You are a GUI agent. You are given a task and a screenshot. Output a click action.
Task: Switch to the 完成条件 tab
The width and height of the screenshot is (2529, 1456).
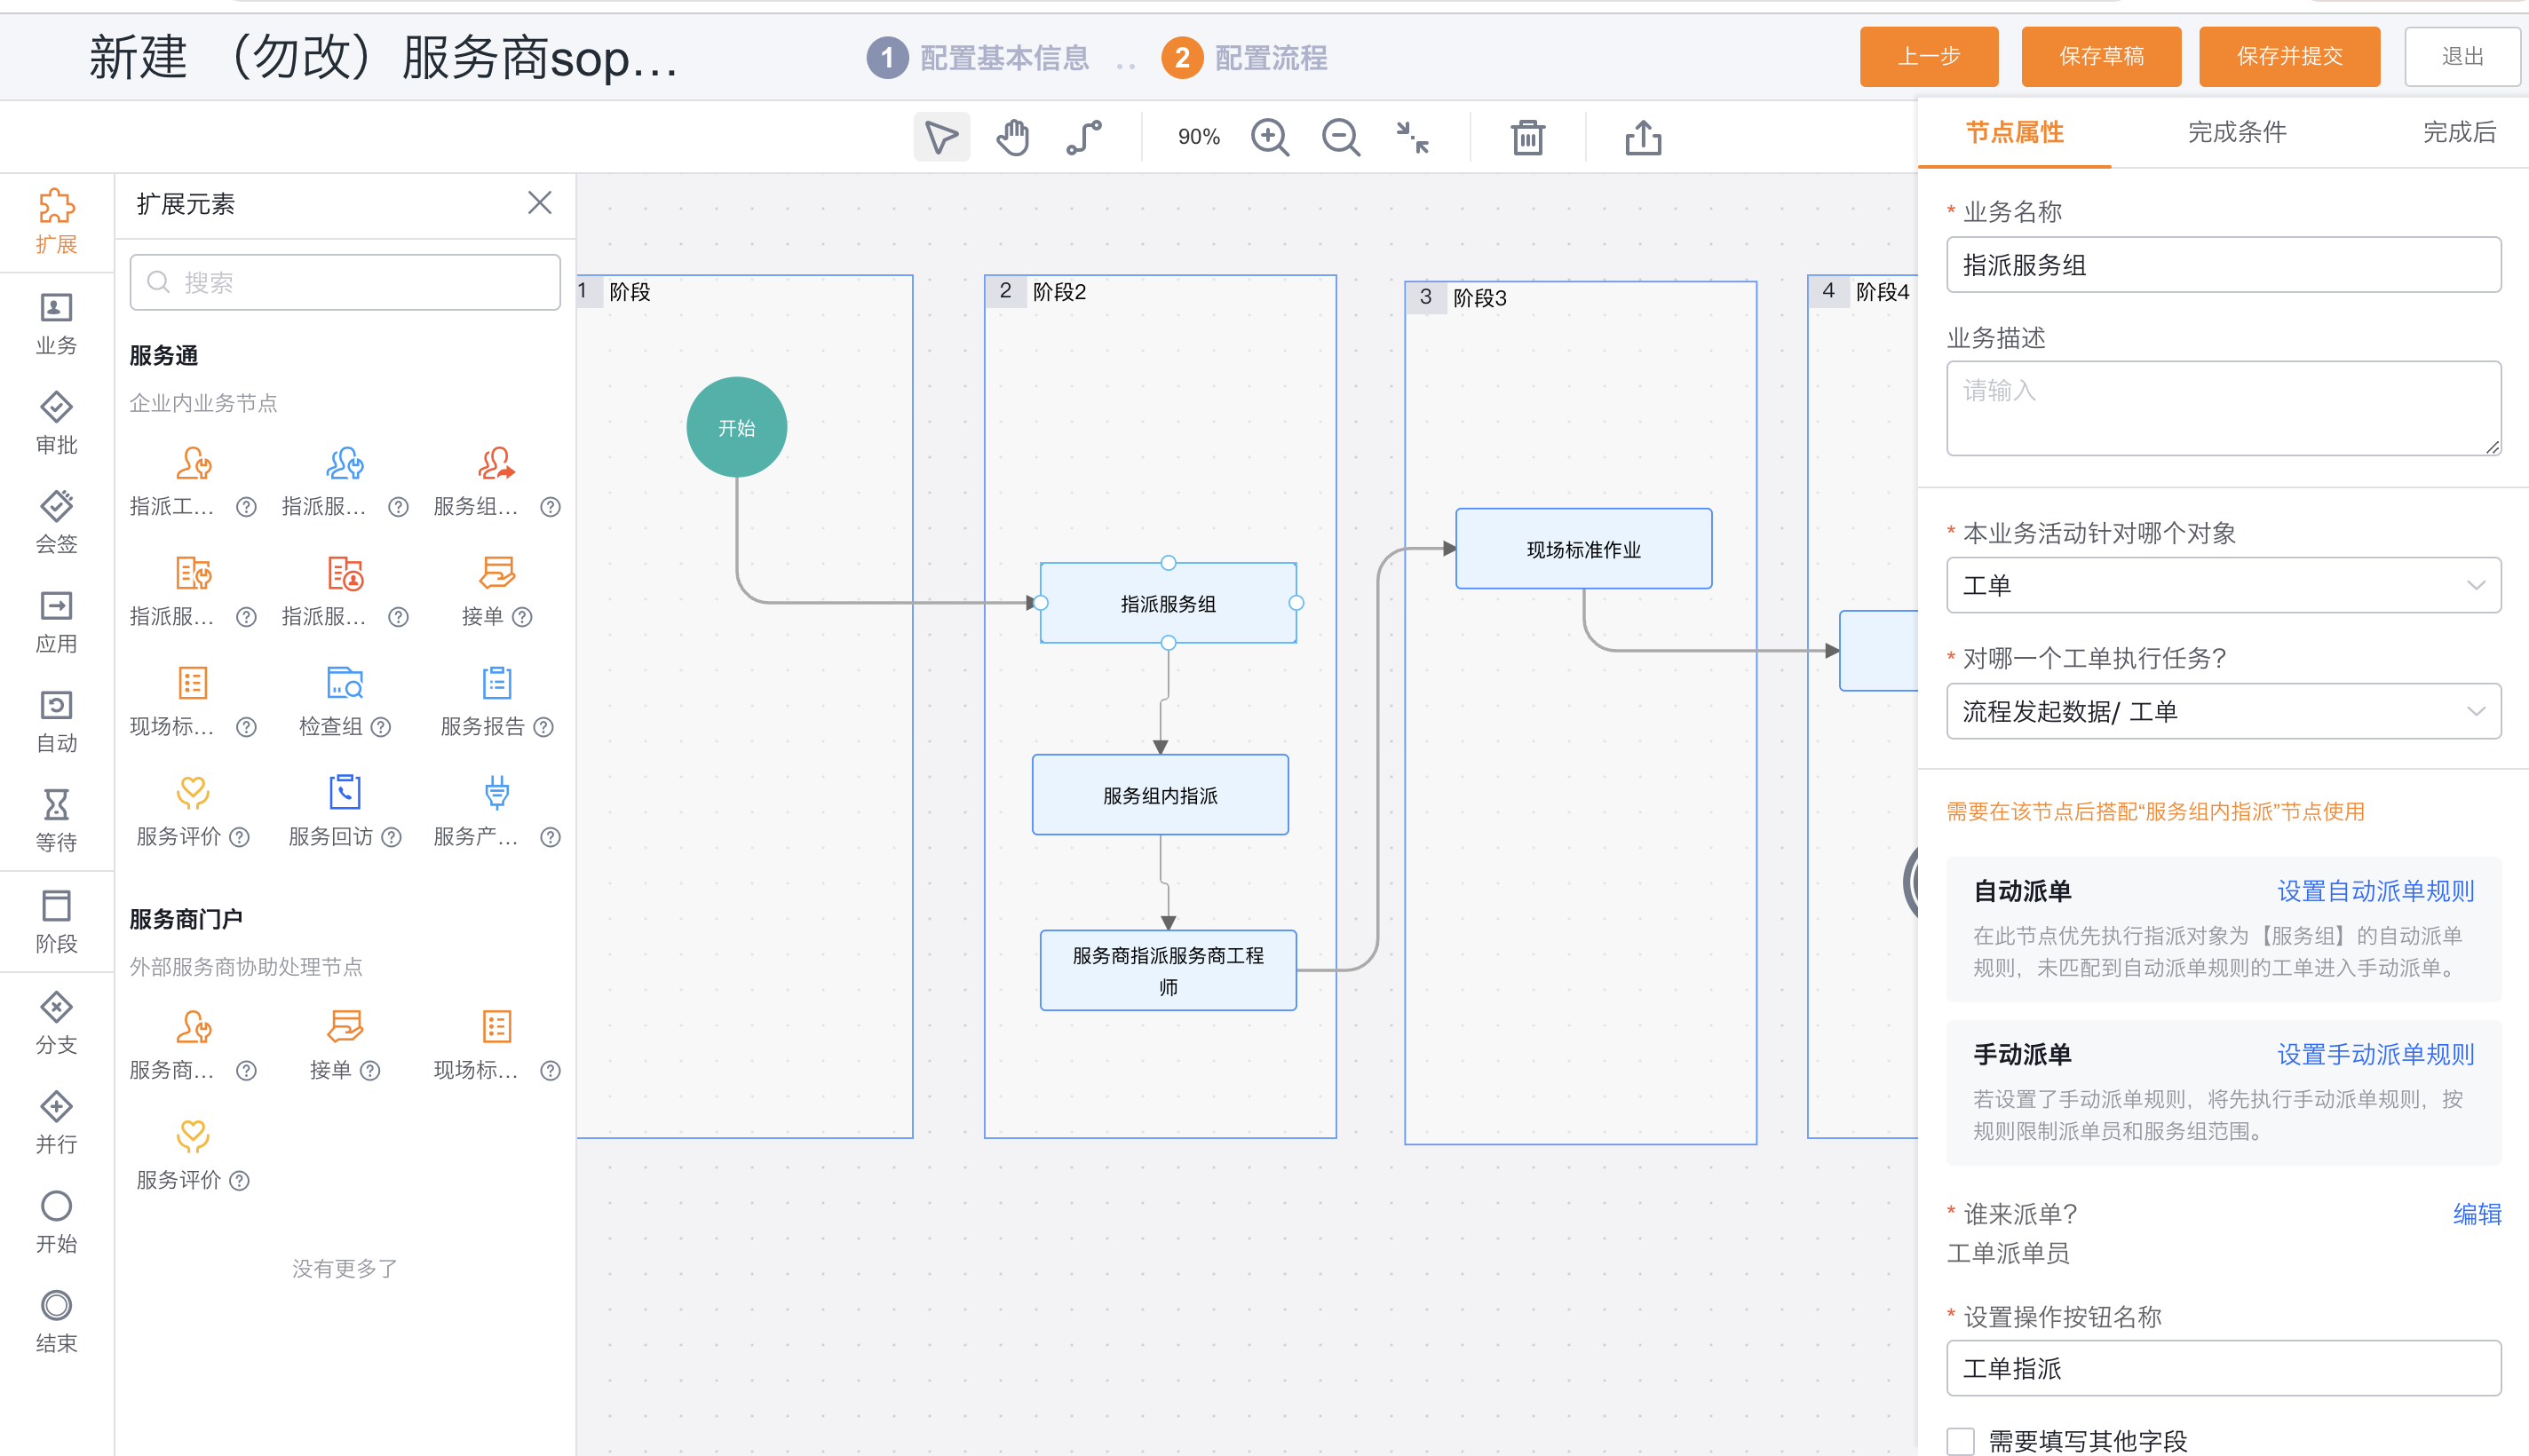pyautogui.click(x=2236, y=132)
